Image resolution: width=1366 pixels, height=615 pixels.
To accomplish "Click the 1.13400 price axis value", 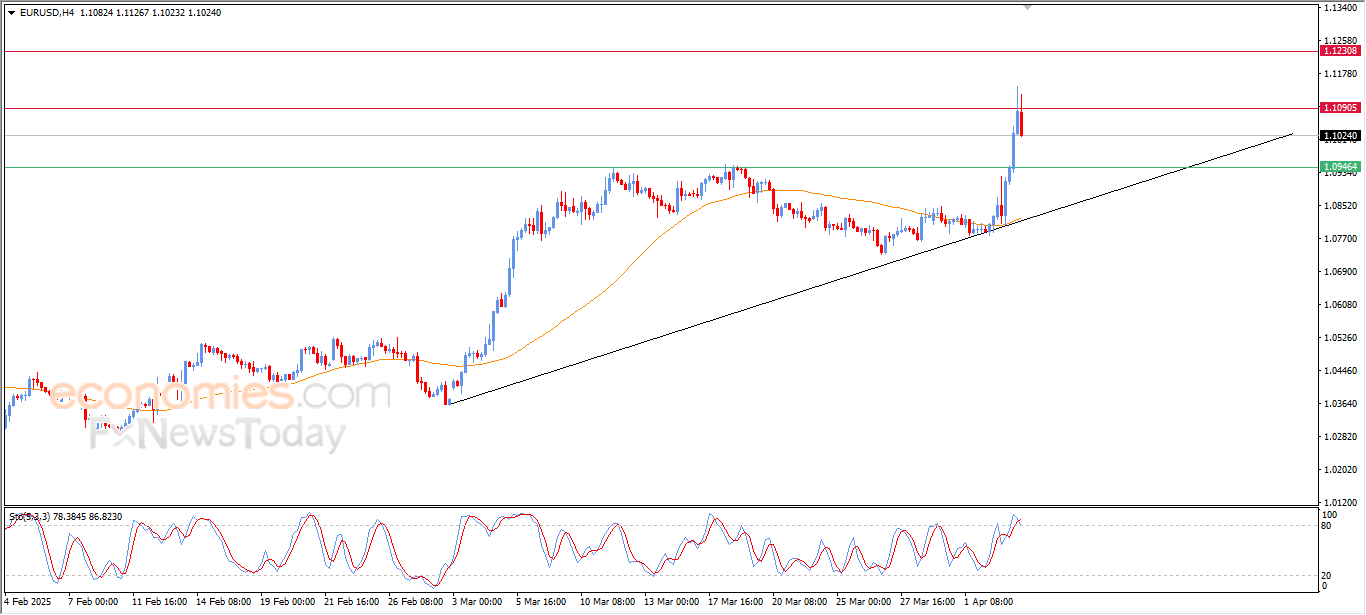I will pyautogui.click(x=1339, y=8).
